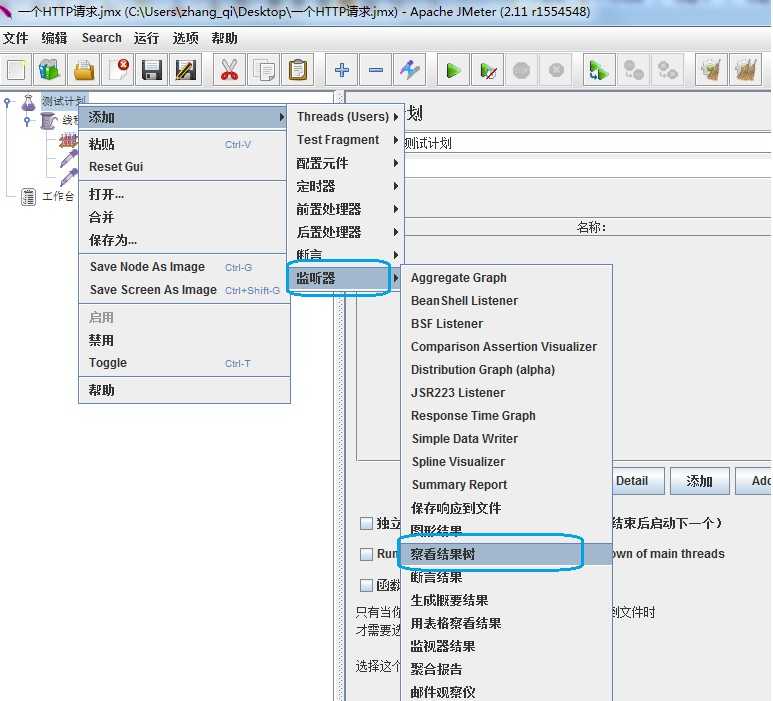Click the gray Stop test icon
This screenshot has width=773, height=701.
pyautogui.click(x=522, y=70)
